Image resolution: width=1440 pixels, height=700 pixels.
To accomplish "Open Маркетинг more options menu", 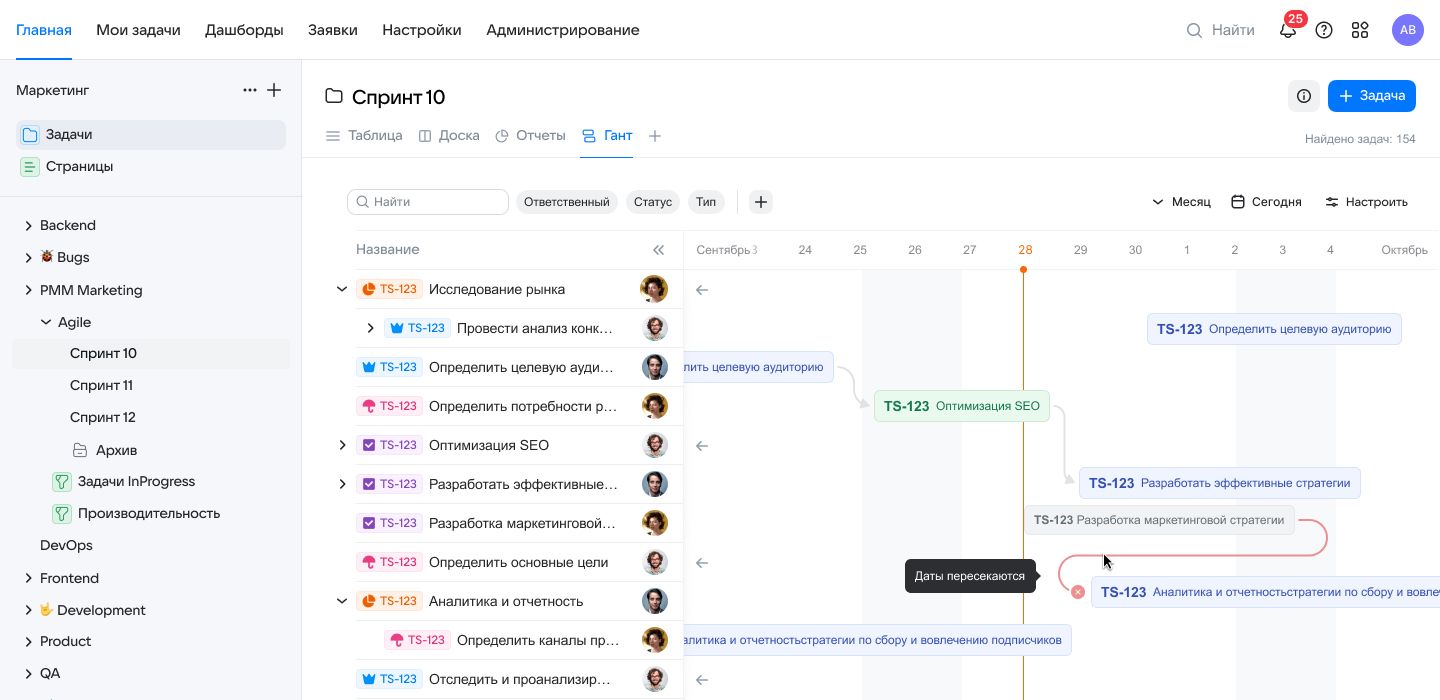I will tap(250, 90).
